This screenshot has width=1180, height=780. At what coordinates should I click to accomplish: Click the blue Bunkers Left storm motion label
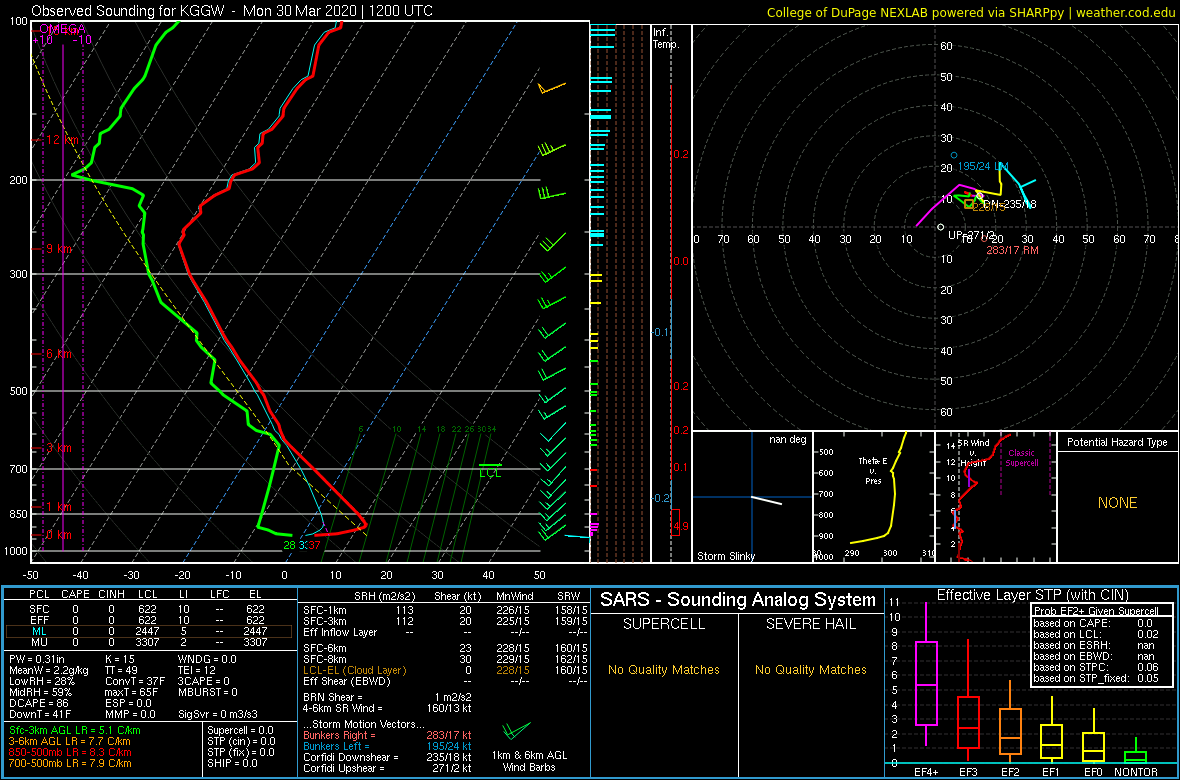[339, 745]
